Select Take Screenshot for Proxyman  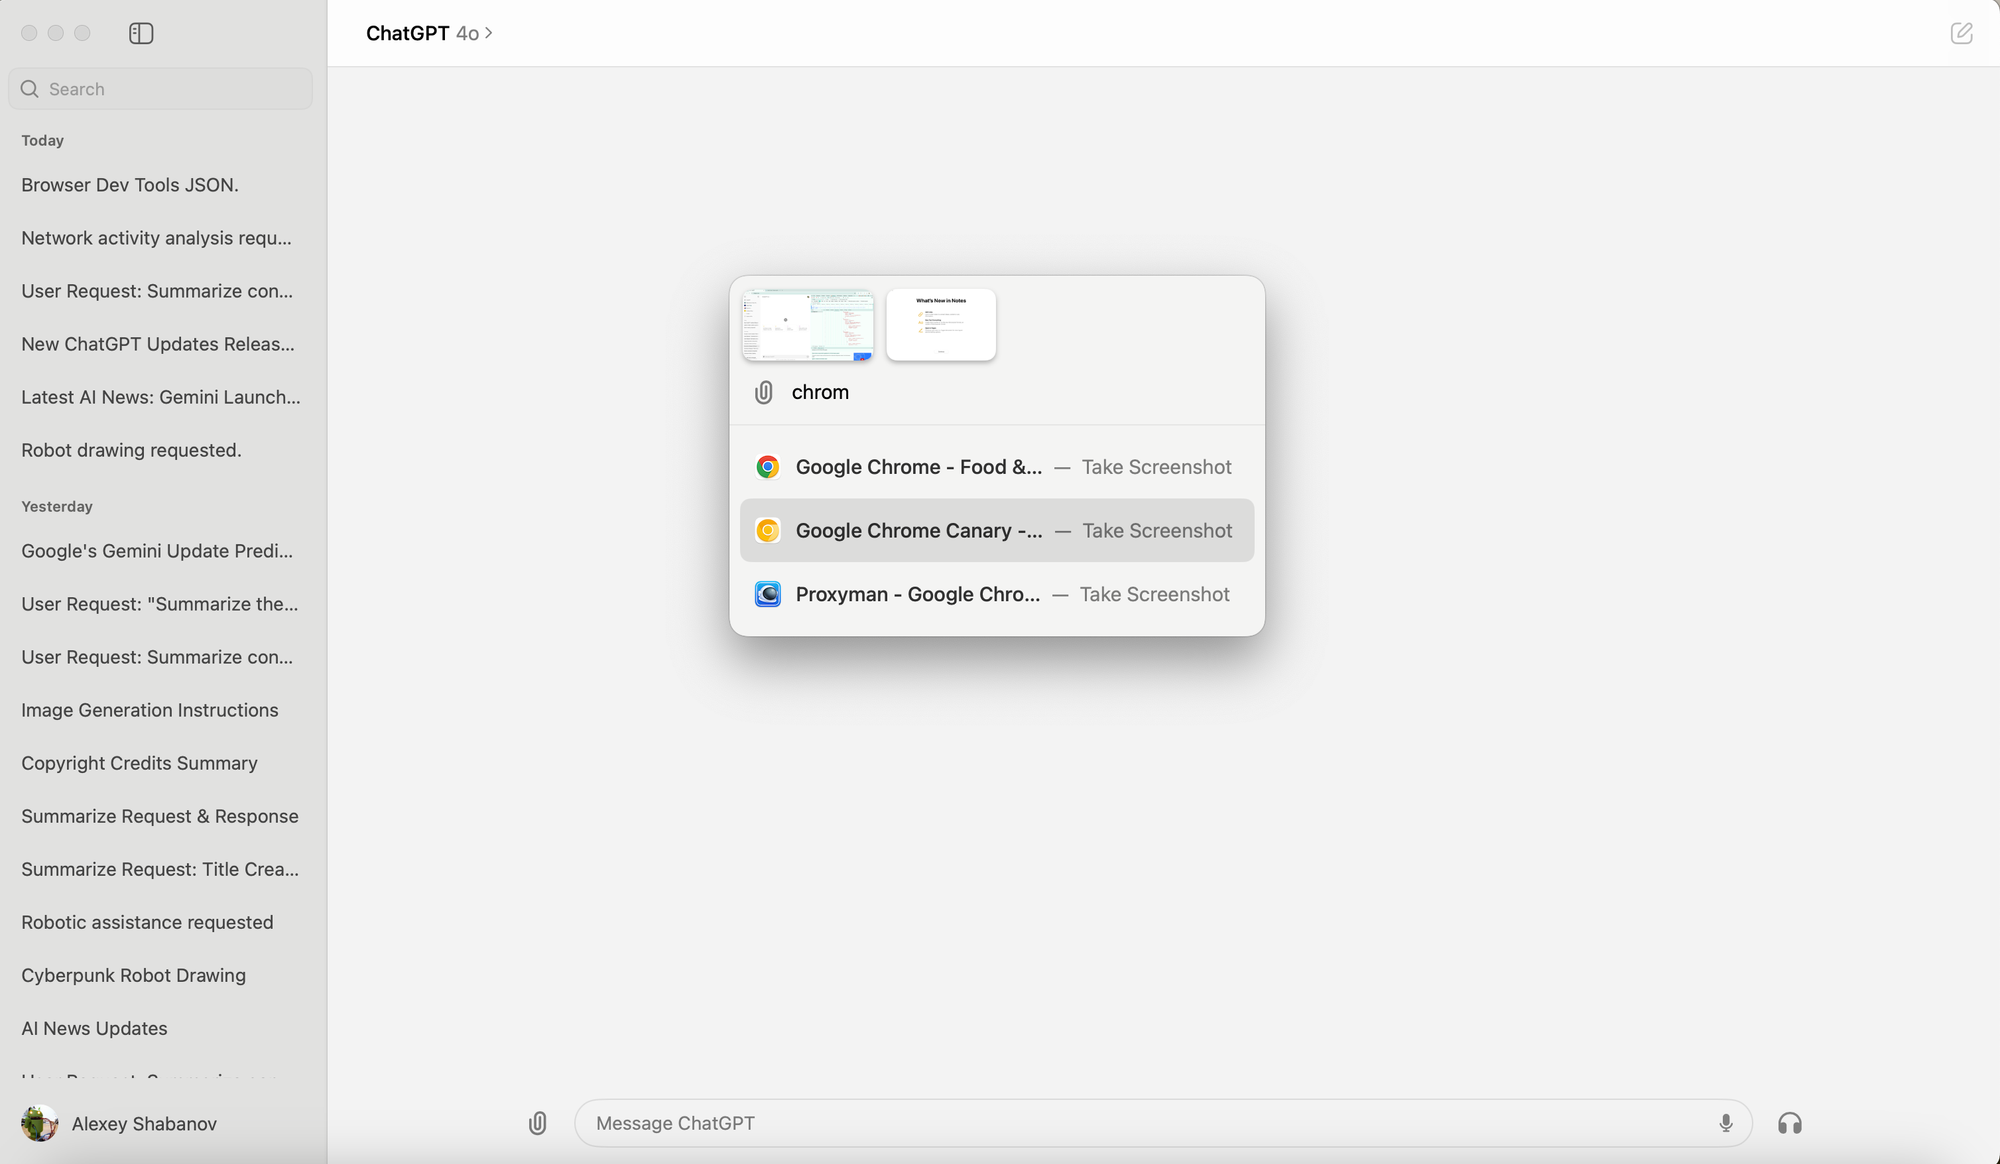pyautogui.click(x=1155, y=594)
